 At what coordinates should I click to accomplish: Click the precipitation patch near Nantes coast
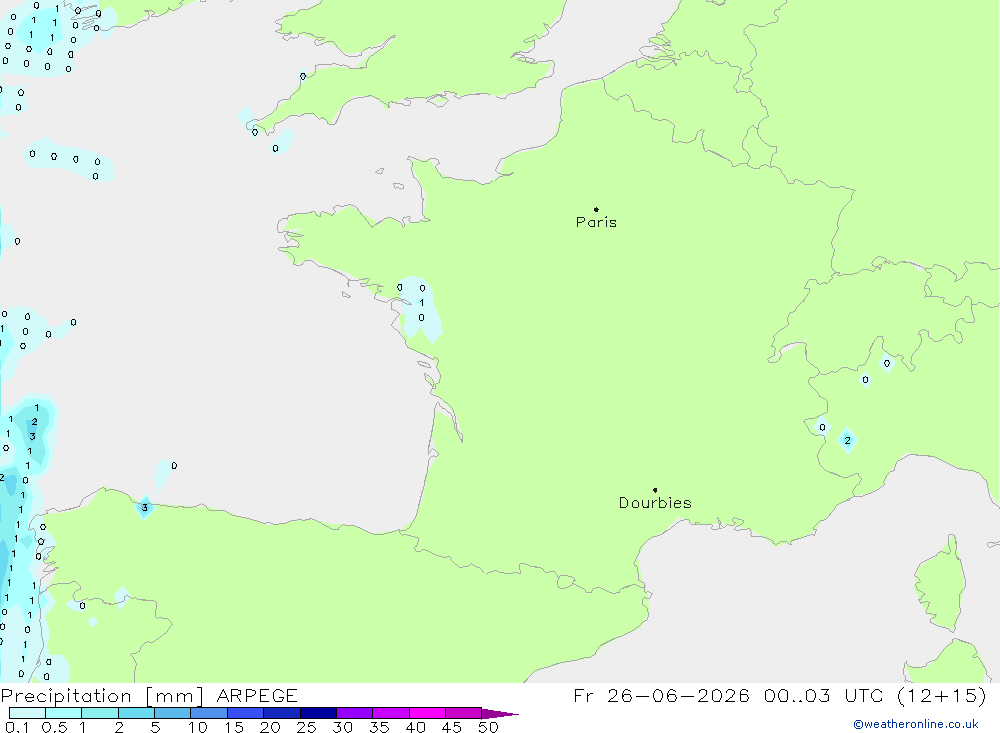tap(417, 307)
